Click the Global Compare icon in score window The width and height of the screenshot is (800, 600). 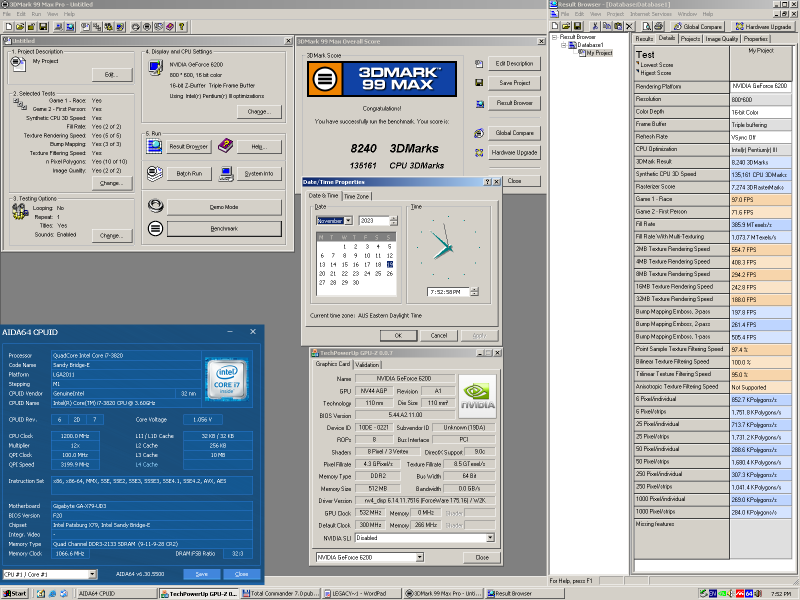tap(479, 133)
